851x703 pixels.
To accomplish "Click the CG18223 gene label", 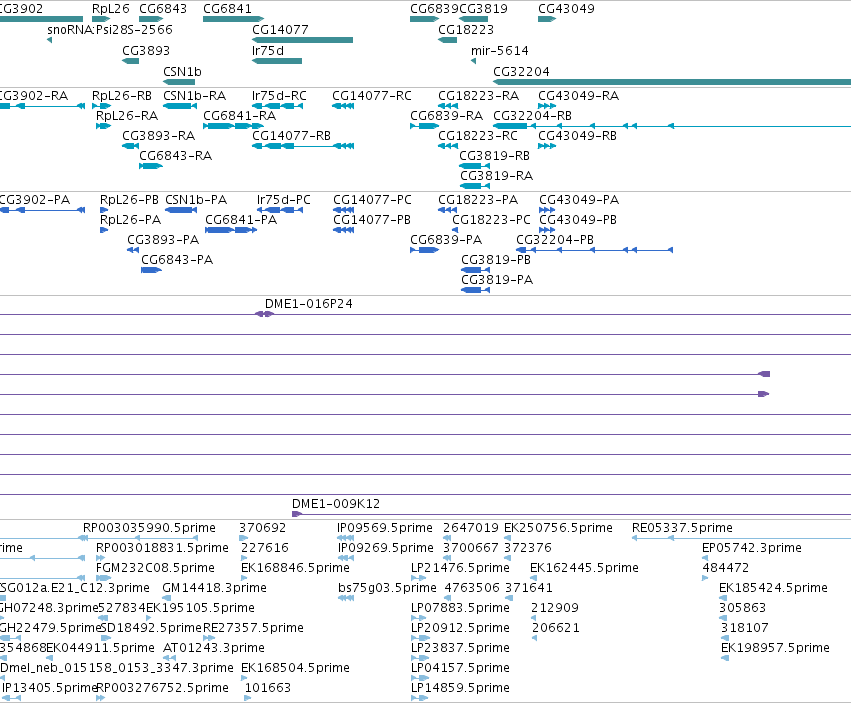I will click(x=466, y=30).
